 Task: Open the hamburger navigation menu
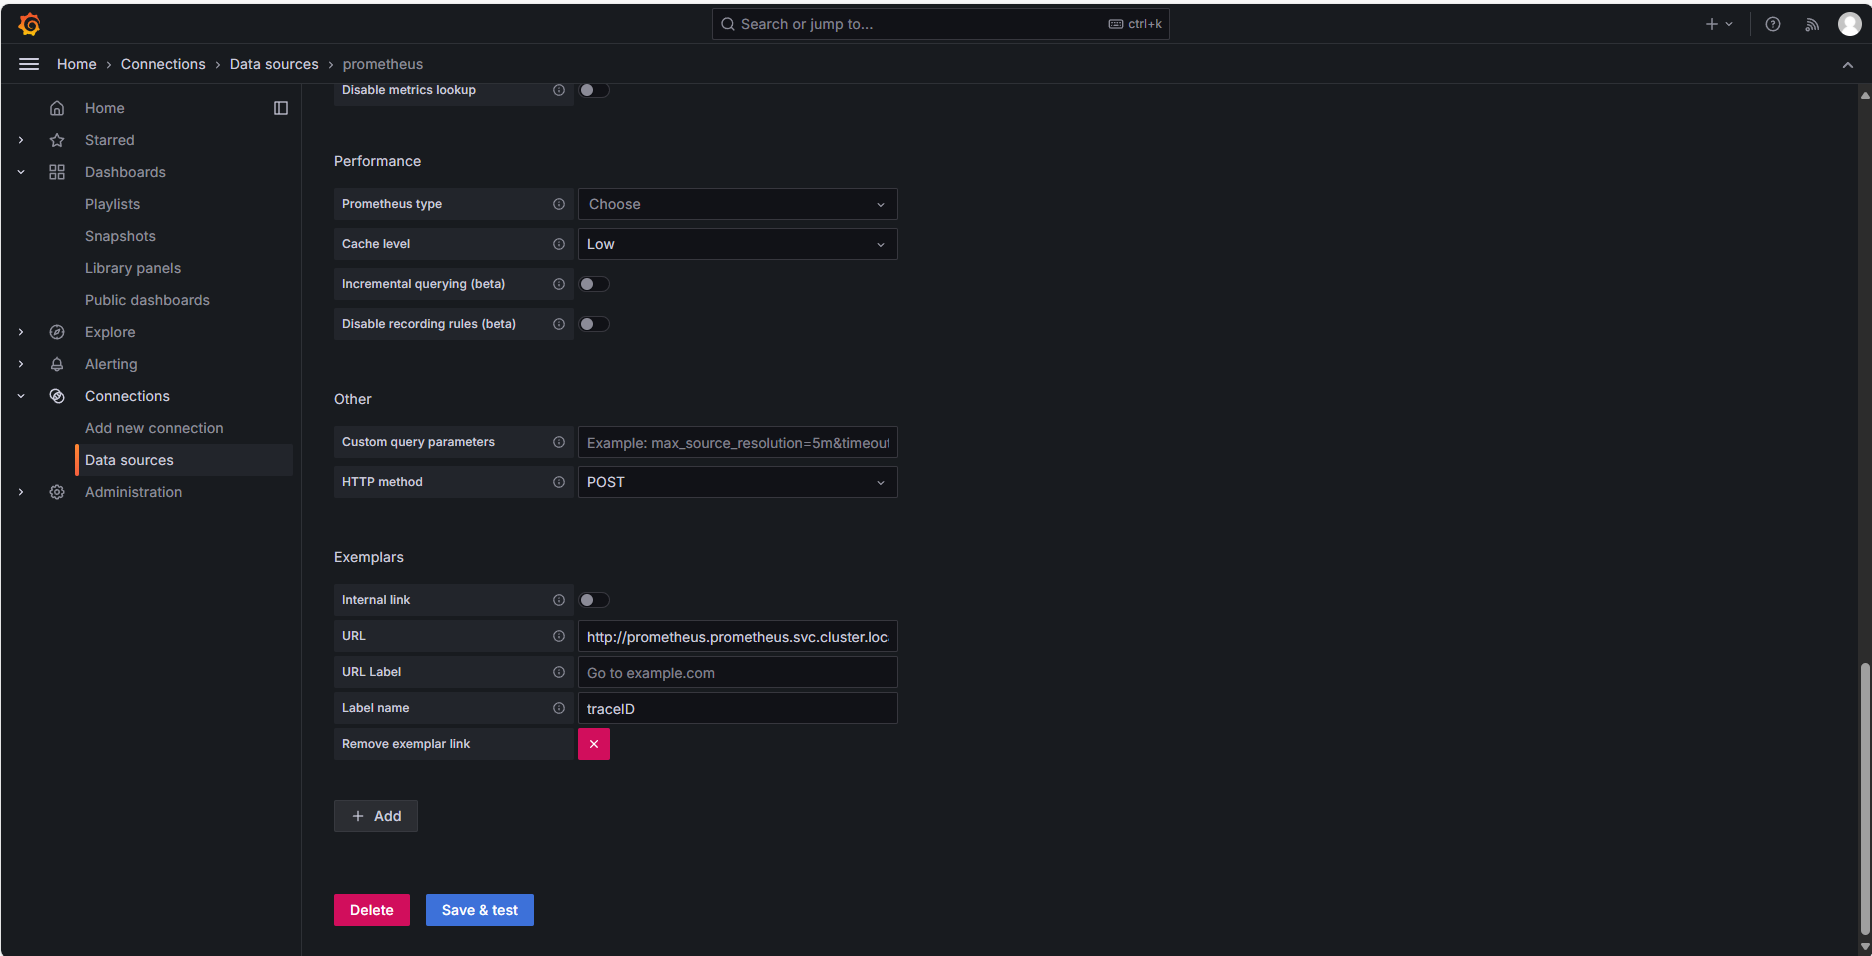[29, 64]
